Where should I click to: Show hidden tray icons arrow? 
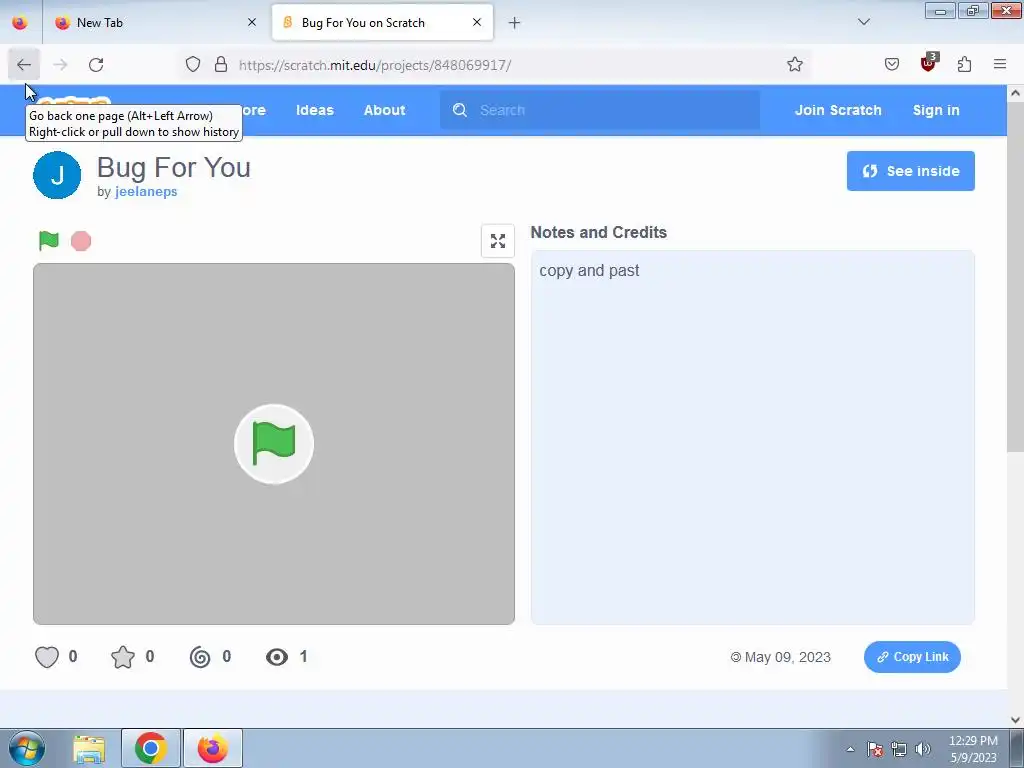click(x=850, y=749)
